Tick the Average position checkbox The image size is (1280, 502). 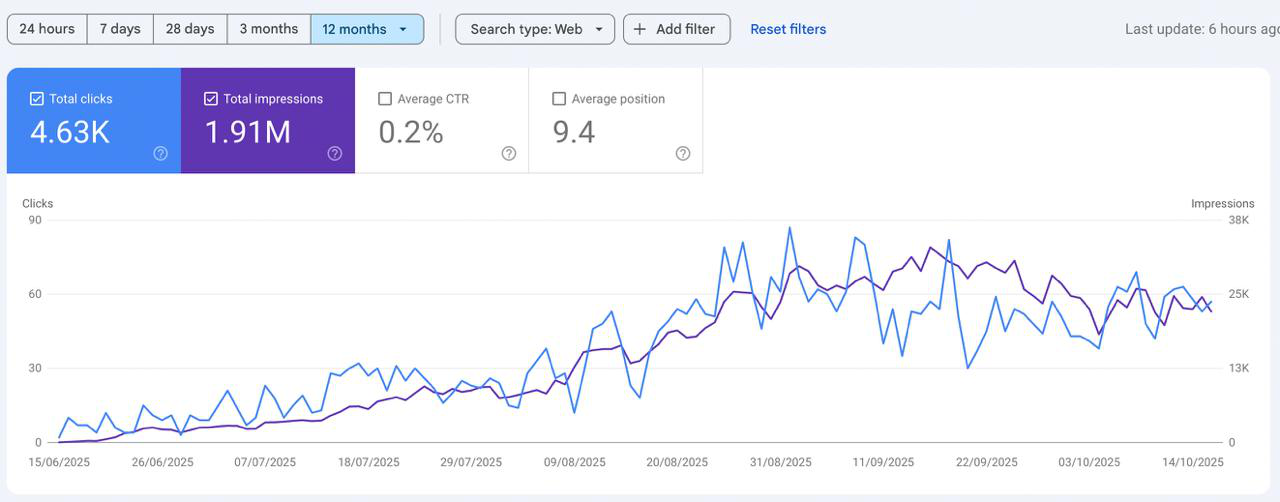pyautogui.click(x=559, y=99)
